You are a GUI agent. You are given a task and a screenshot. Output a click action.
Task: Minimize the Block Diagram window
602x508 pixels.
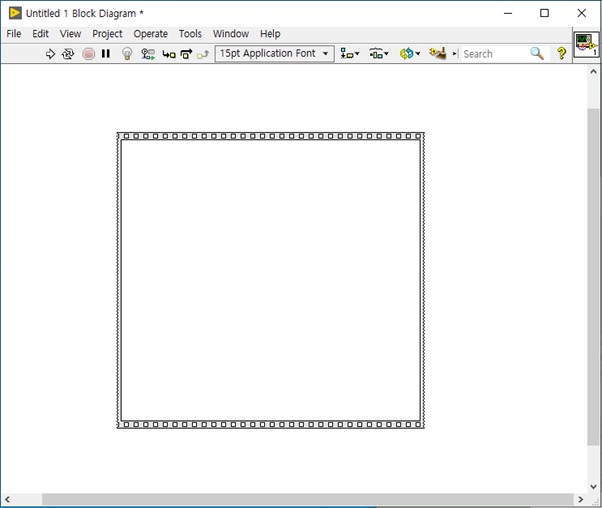pos(508,13)
